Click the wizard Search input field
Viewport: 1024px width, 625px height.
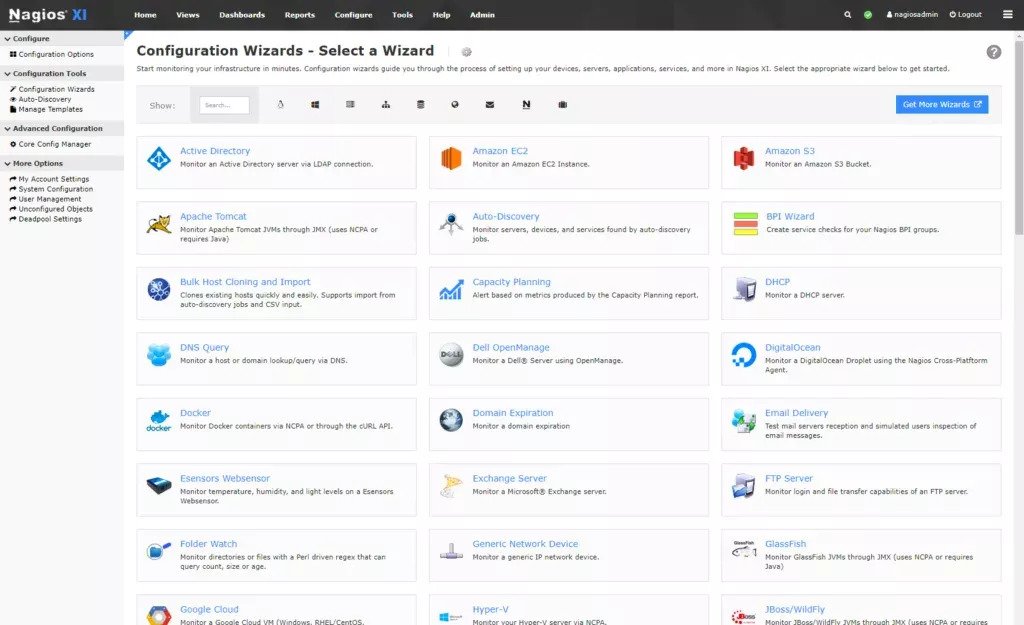[x=224, y=105]
